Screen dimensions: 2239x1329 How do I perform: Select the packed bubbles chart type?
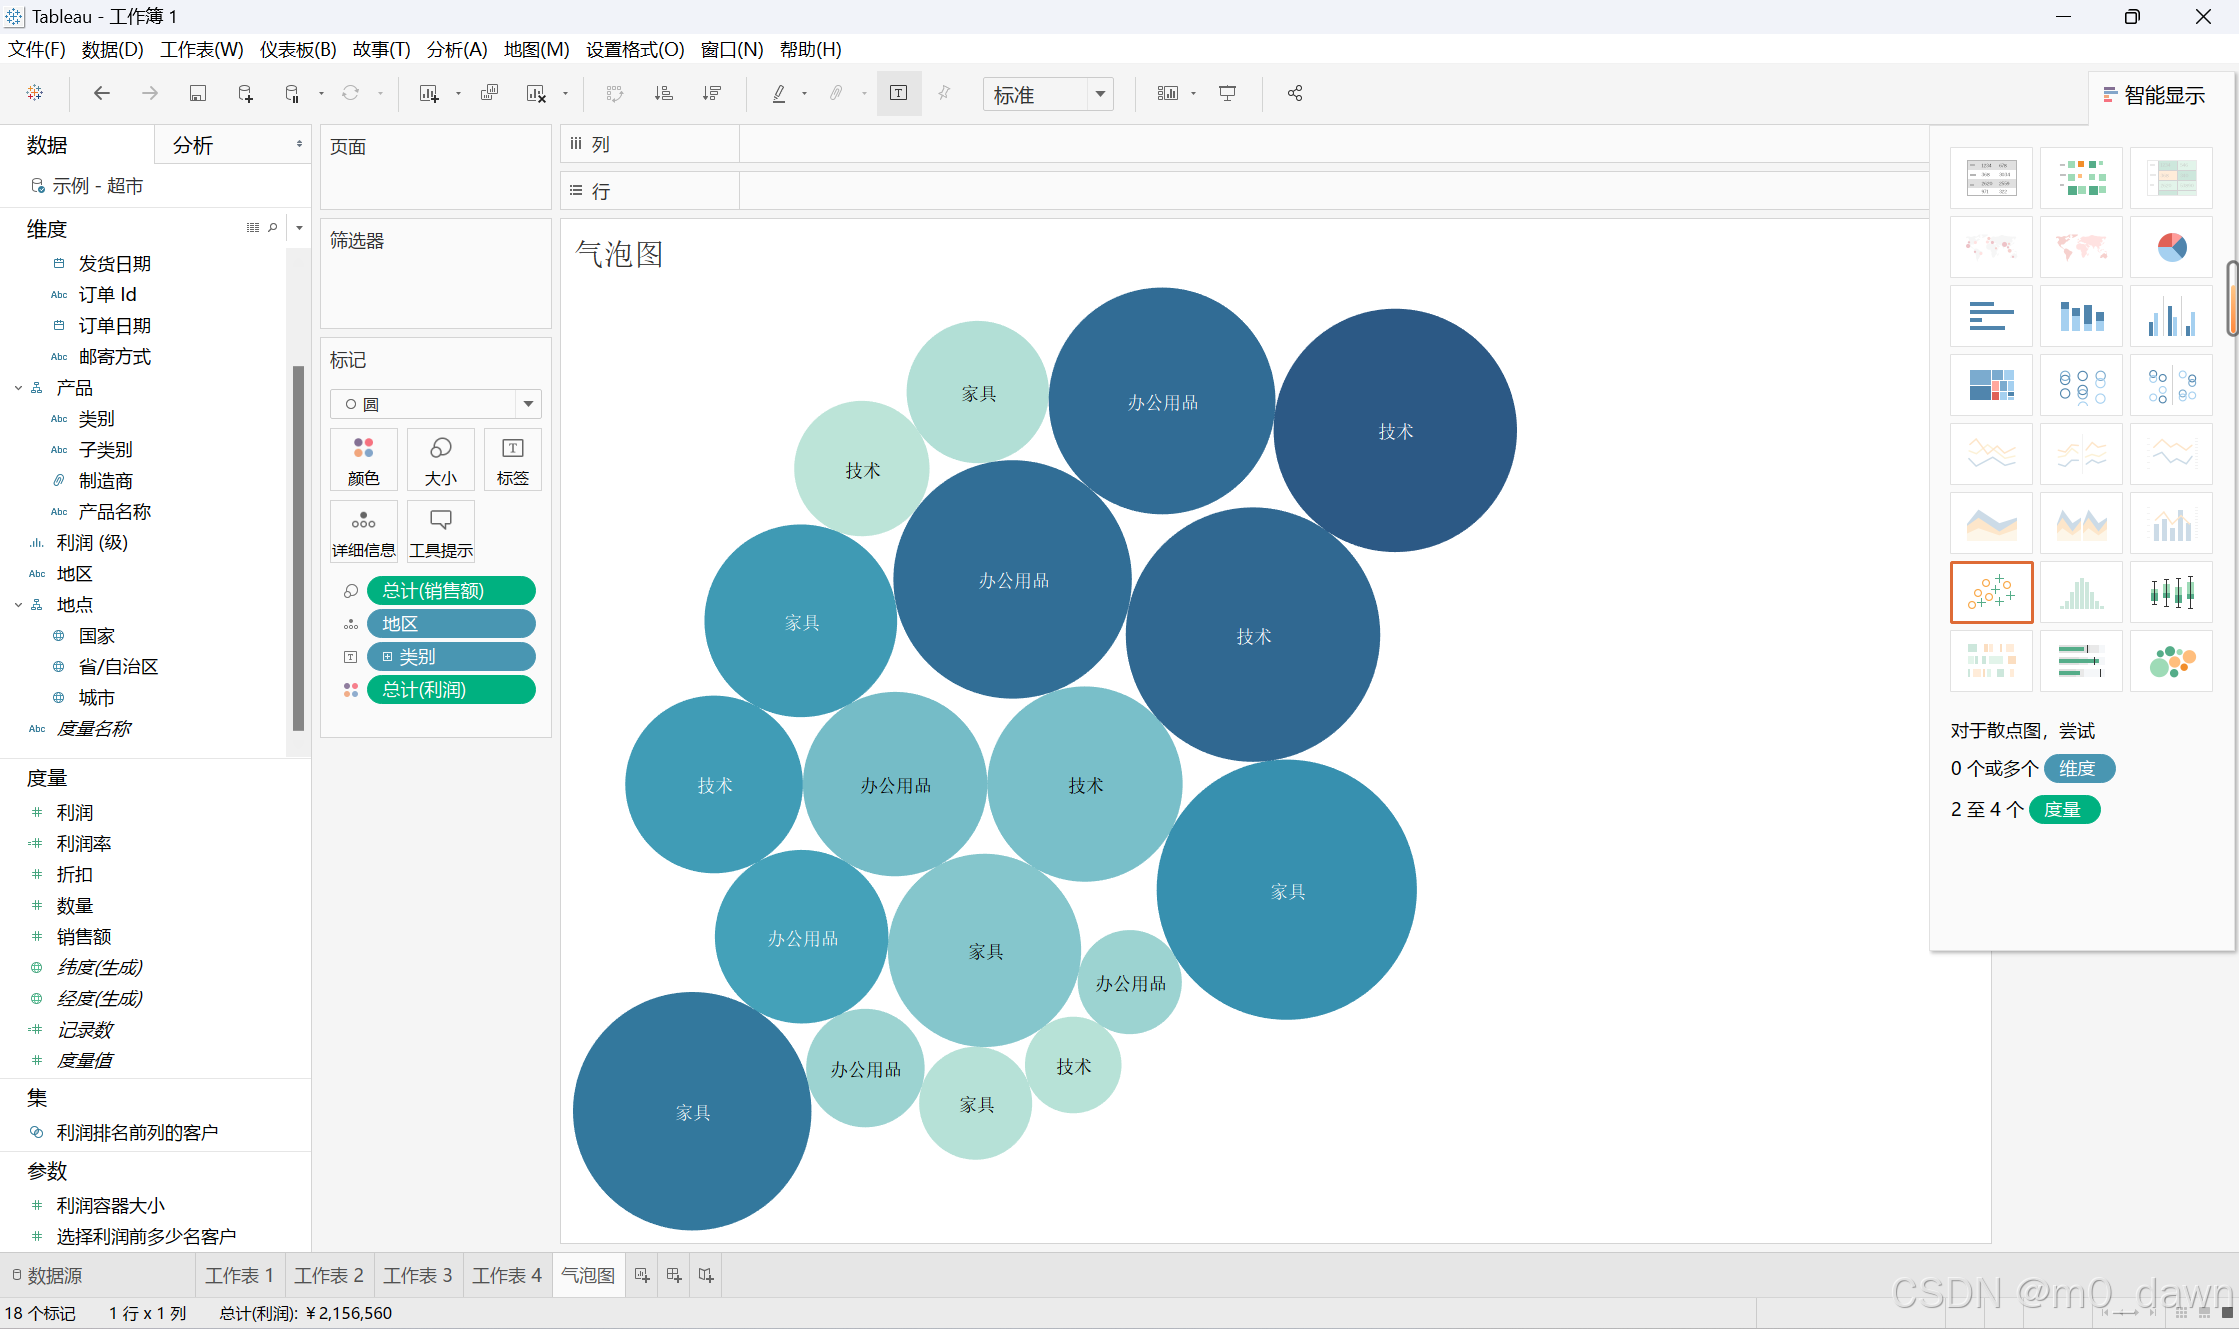(x=2171, y=661)
